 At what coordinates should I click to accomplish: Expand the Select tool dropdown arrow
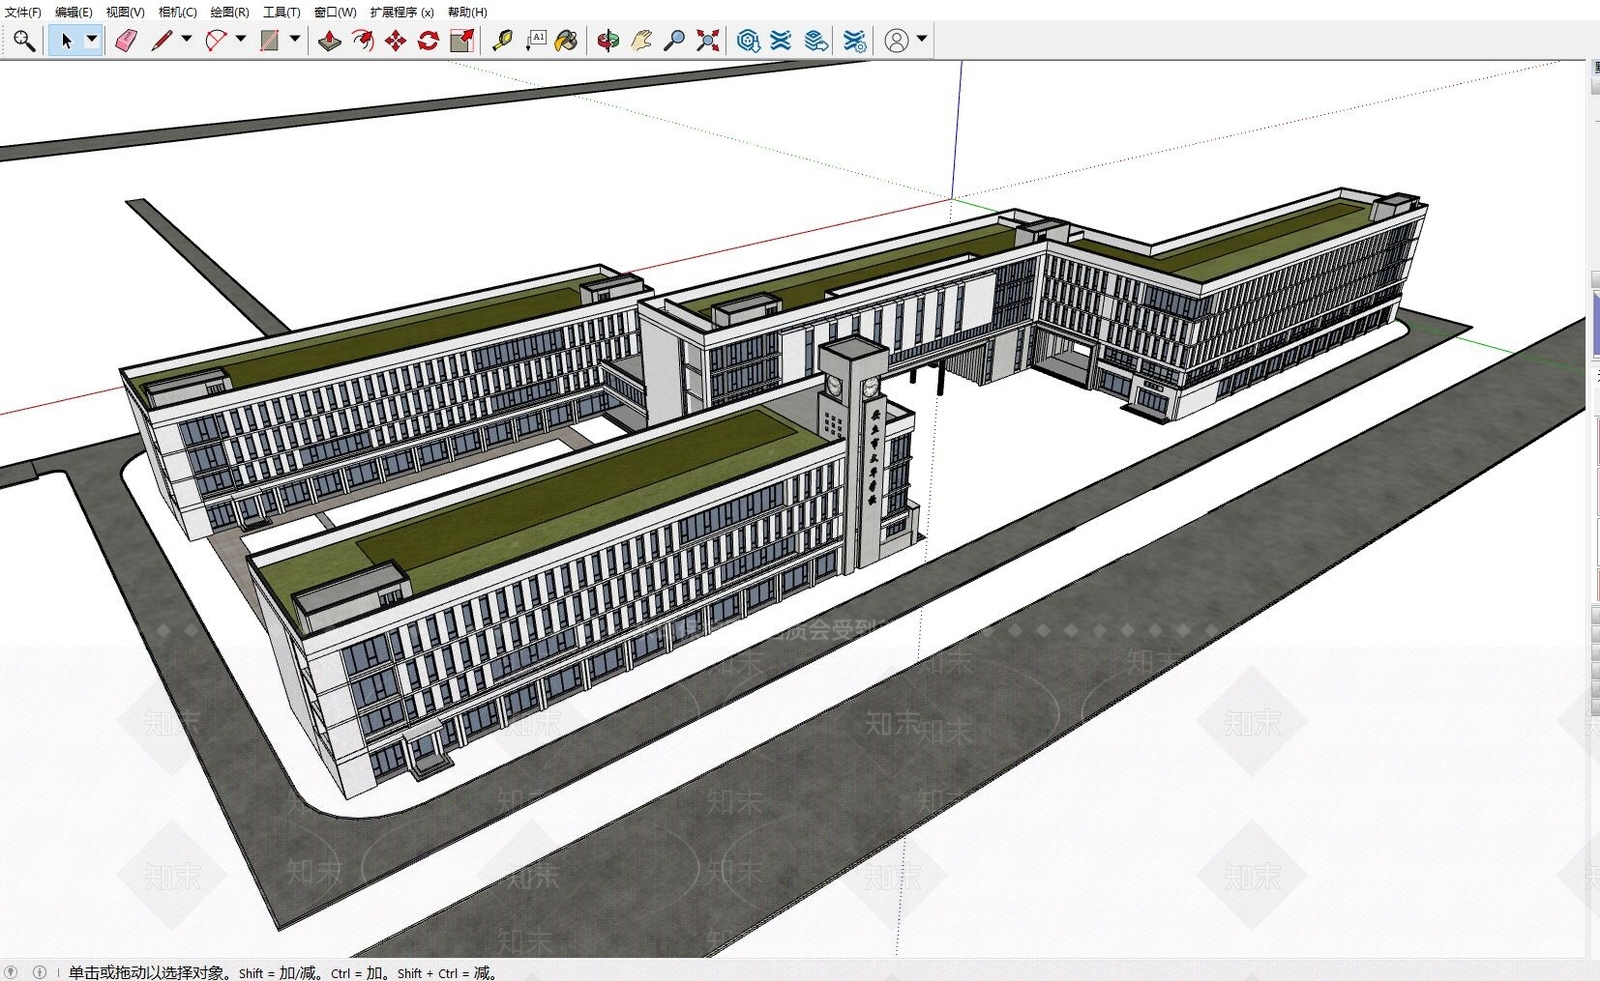pos(92,40)
